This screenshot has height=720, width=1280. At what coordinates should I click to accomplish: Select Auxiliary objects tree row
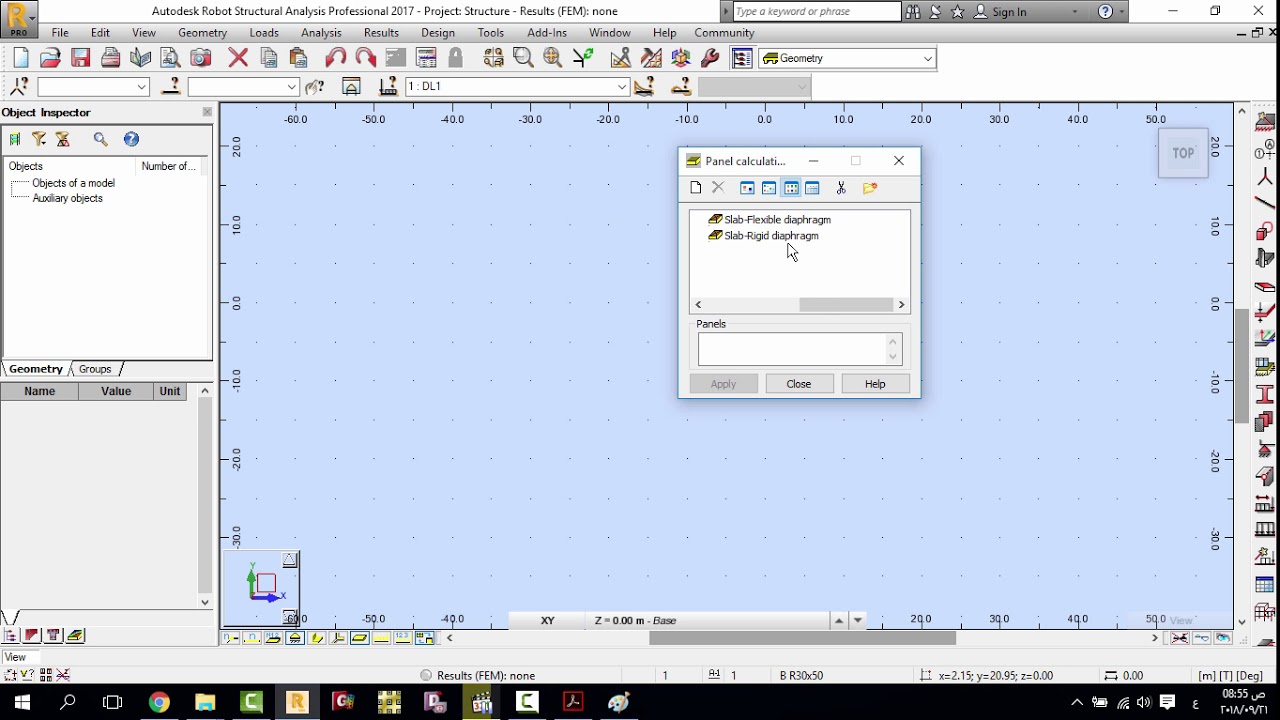67,198
